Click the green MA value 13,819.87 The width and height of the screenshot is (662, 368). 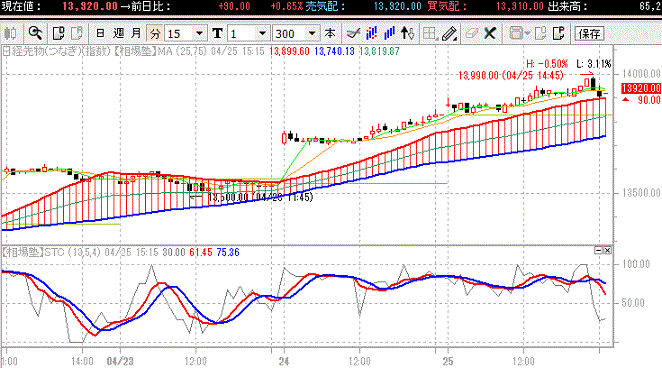379,51
